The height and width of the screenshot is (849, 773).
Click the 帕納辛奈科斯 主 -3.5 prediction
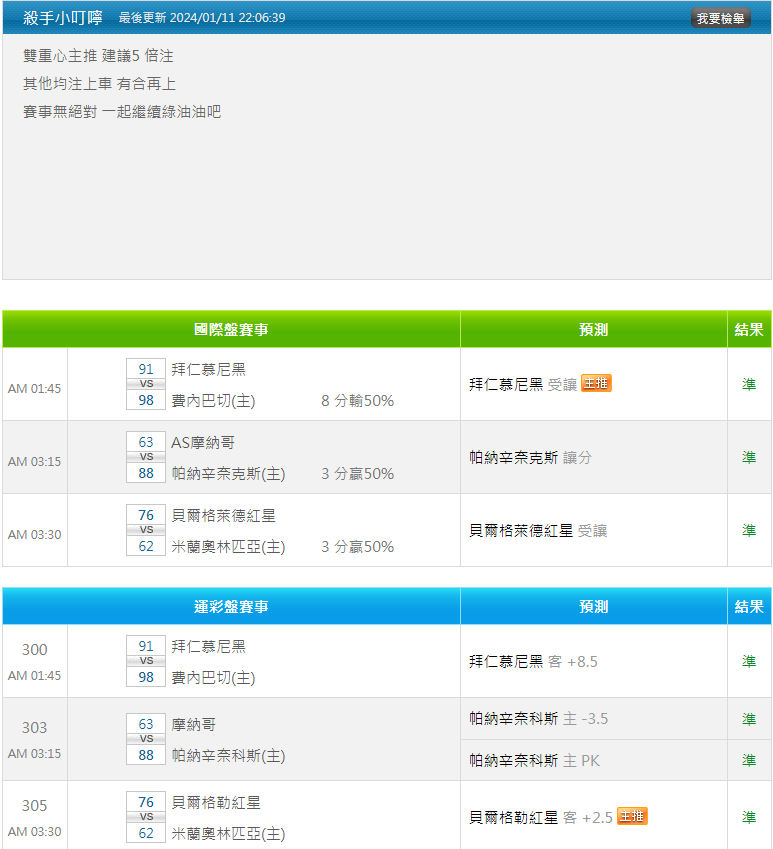coord(539,719)
